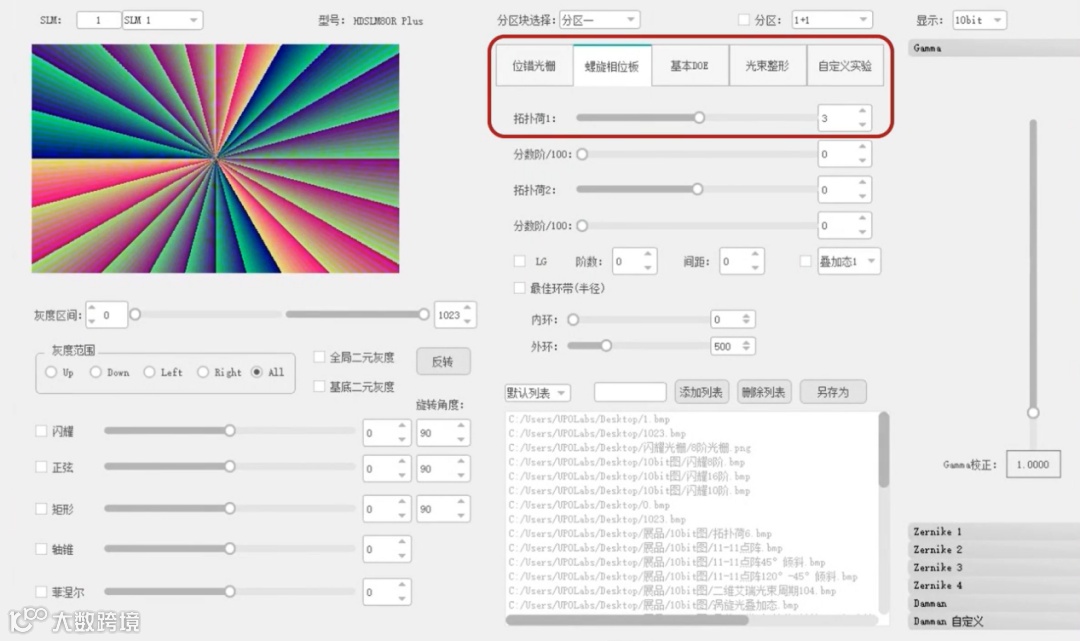
Task: Increase the 阶数 value with up arrow
Action: [x=647, y=255]
